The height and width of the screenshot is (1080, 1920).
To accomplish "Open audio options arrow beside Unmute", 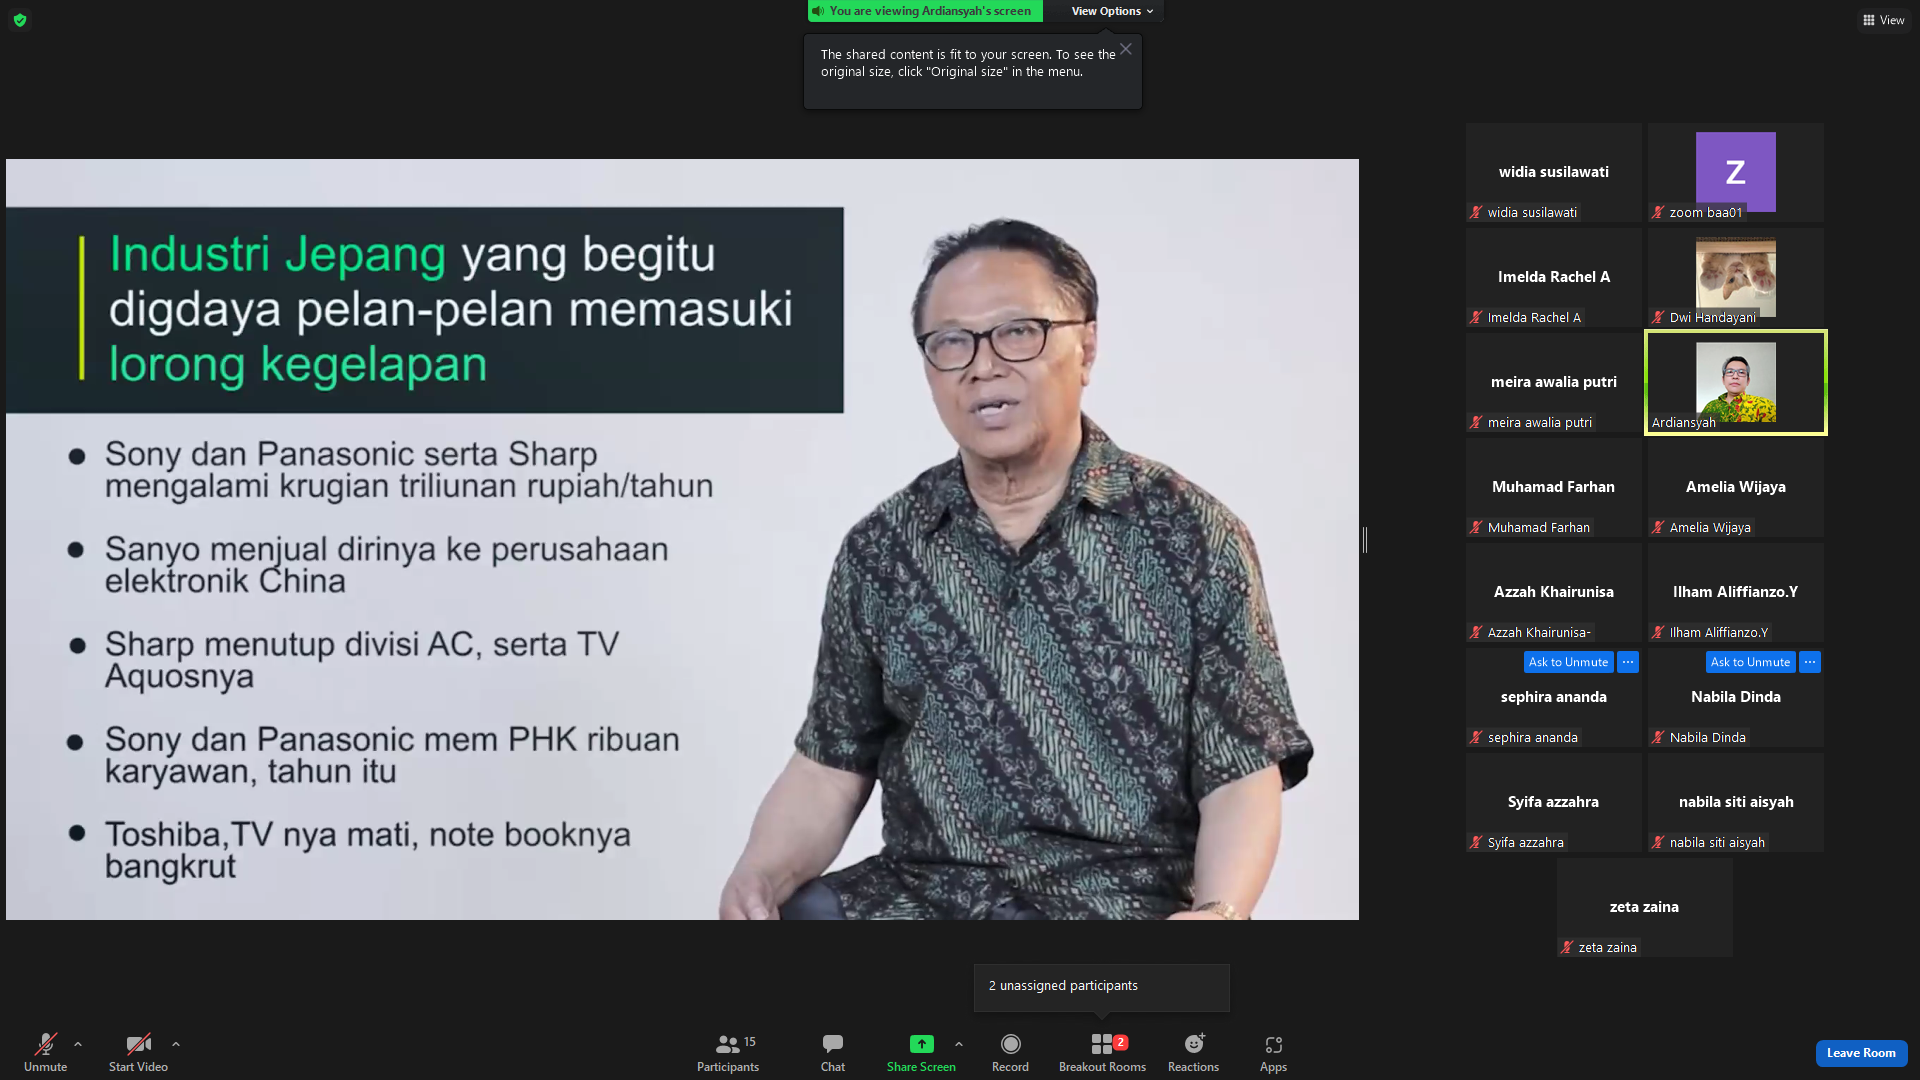I will click(78, 1044).
